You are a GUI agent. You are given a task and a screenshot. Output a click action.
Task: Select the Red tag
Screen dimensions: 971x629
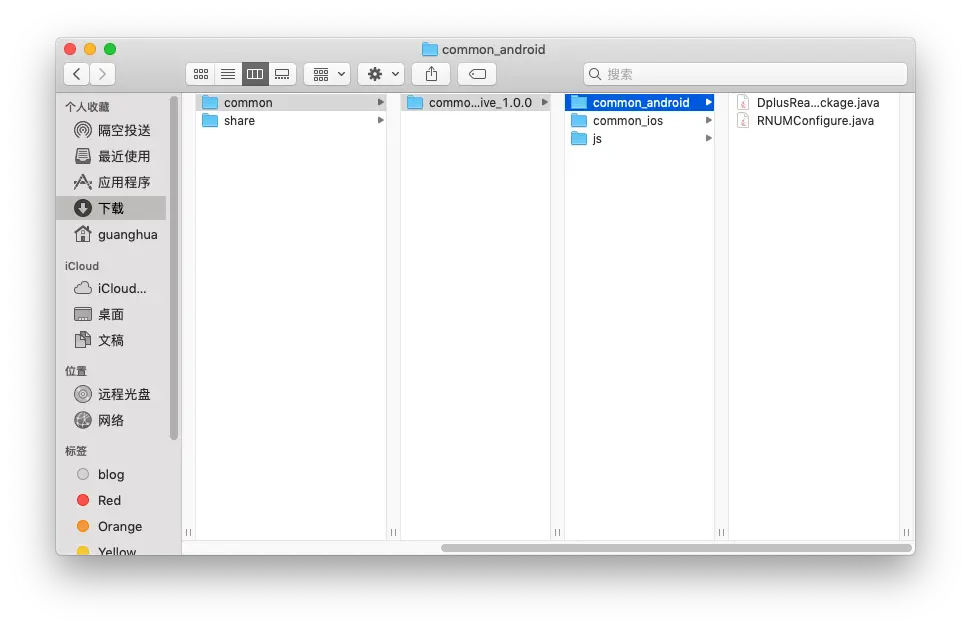point(111,500)
